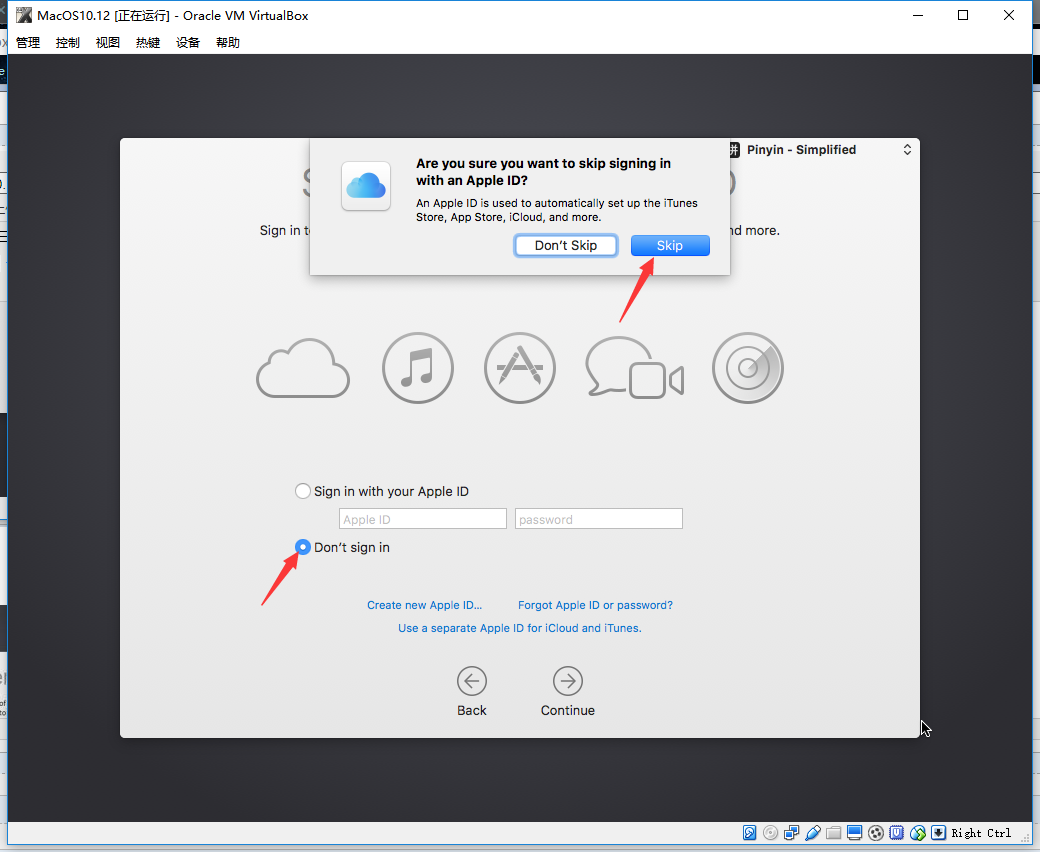
Task: Go to the previous step with the Back arrow
Action: 472,681
